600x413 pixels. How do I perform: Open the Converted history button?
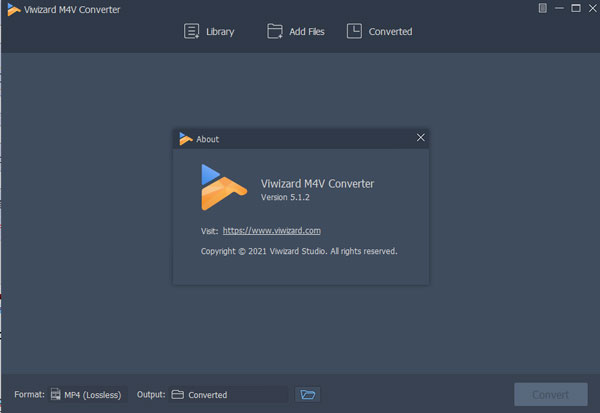coord(380,31)
